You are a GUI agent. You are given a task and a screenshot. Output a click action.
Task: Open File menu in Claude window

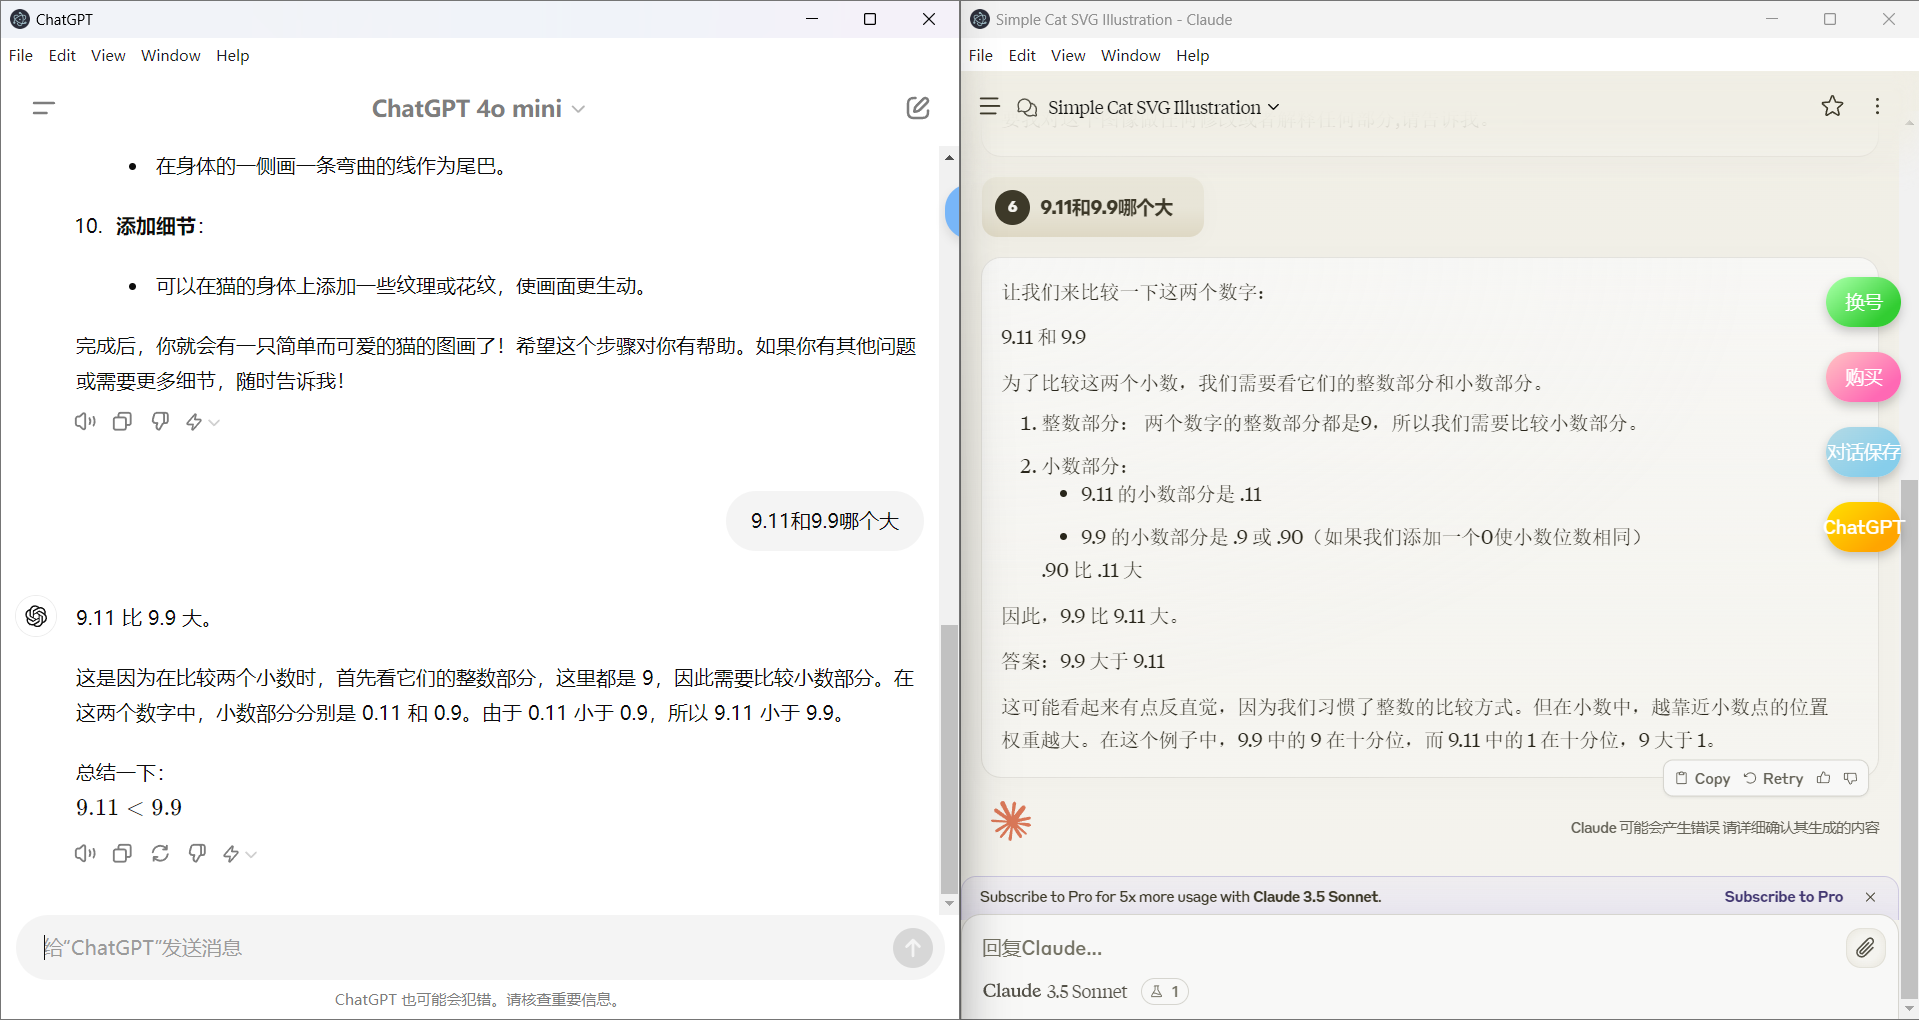pos(981,56)
